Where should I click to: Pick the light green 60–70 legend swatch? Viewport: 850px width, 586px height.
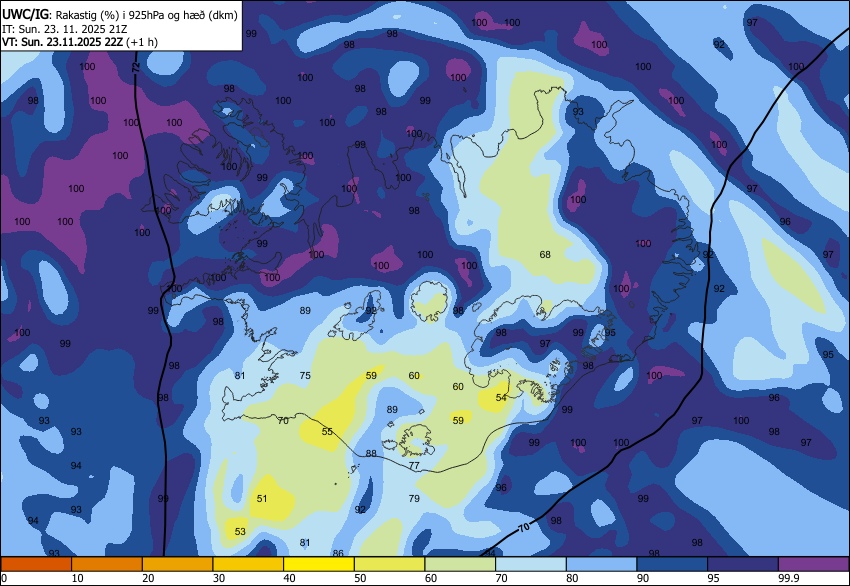[x=460, y=564]
